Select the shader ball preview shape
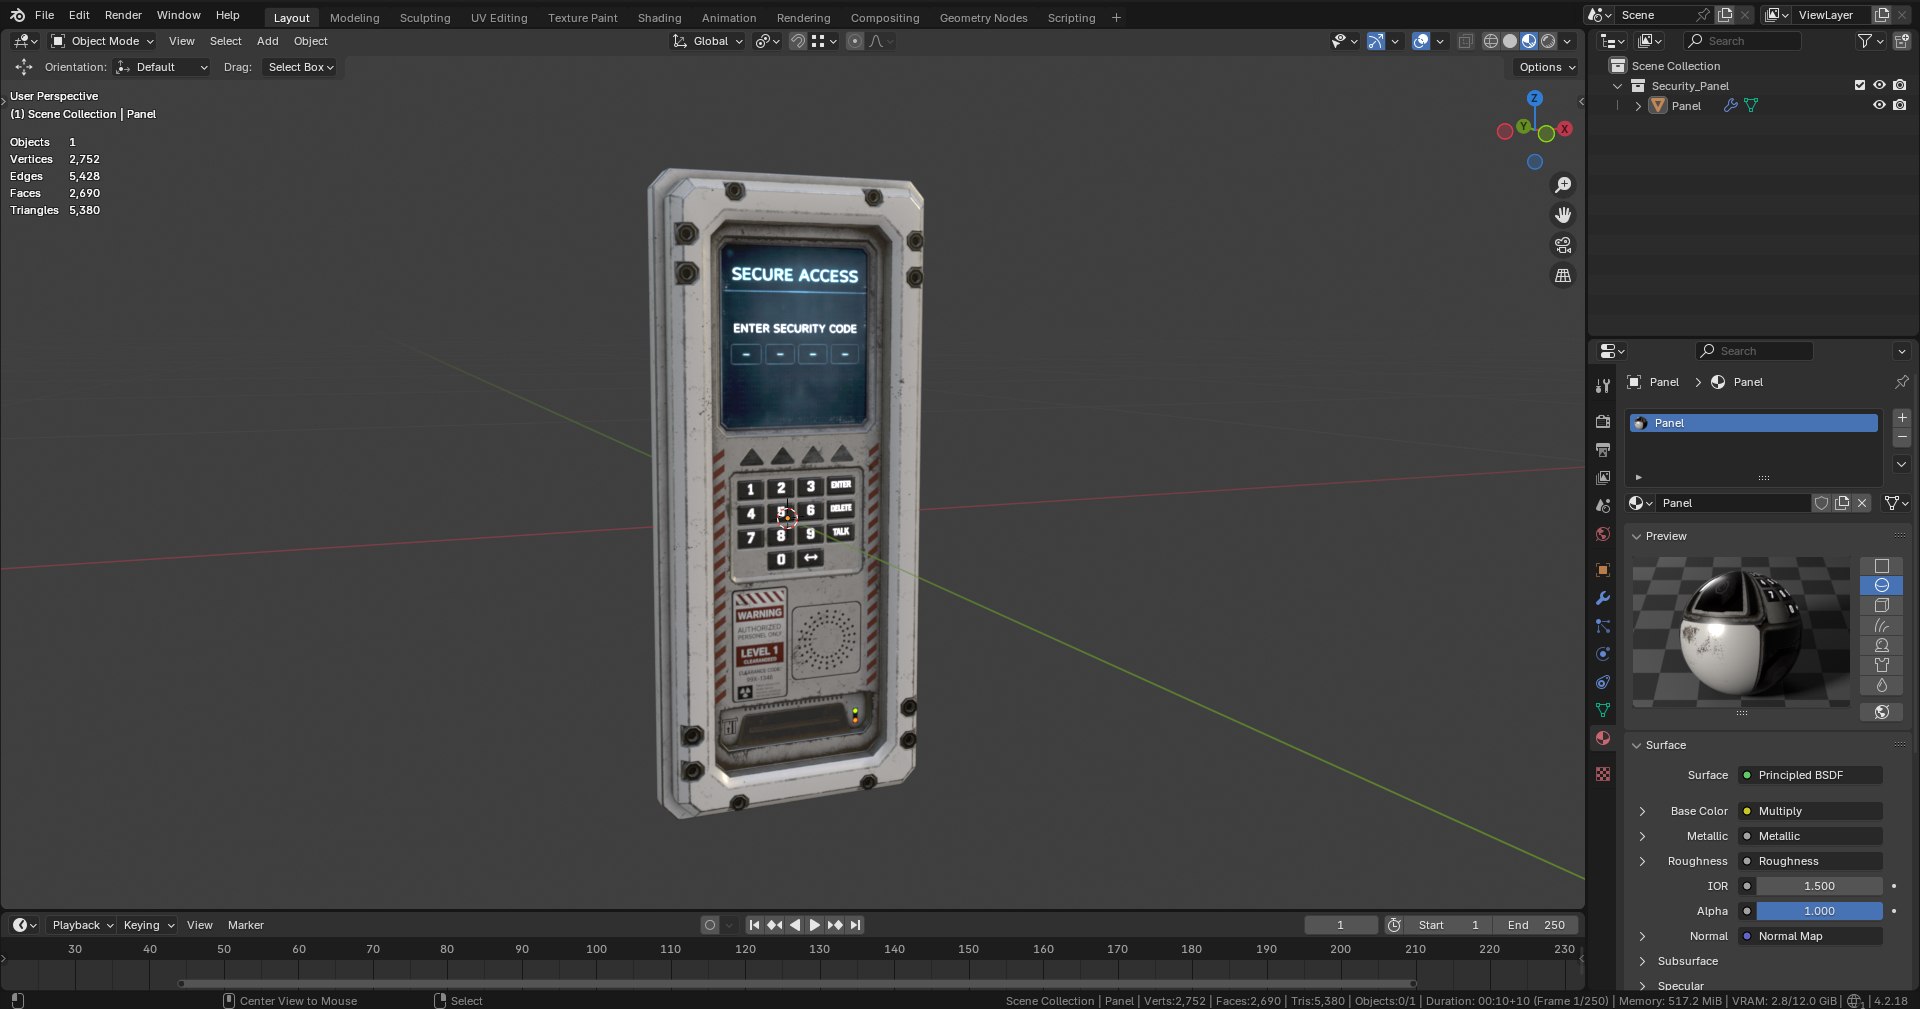This screenshot has height=1009, width=1920. (1881, 645)
